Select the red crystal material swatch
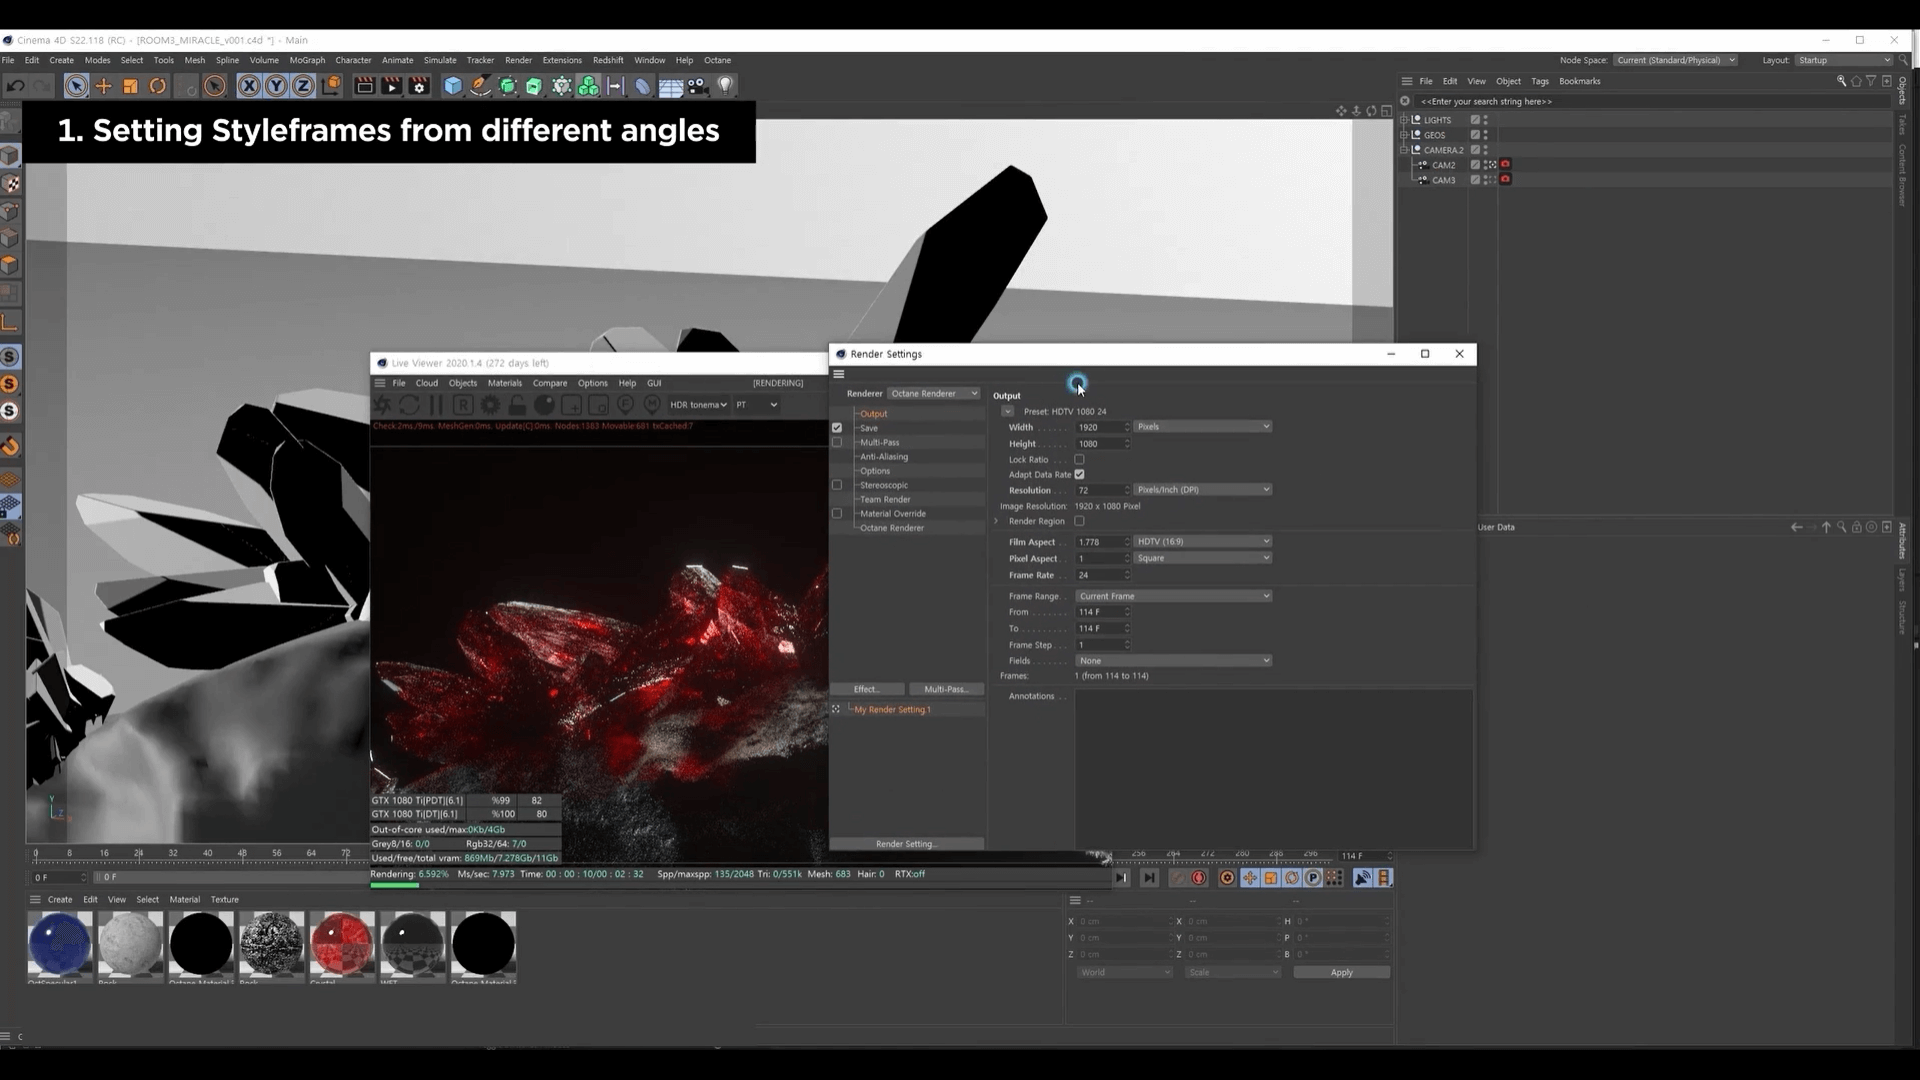The image size is (1920, 1080). (342, 943)
